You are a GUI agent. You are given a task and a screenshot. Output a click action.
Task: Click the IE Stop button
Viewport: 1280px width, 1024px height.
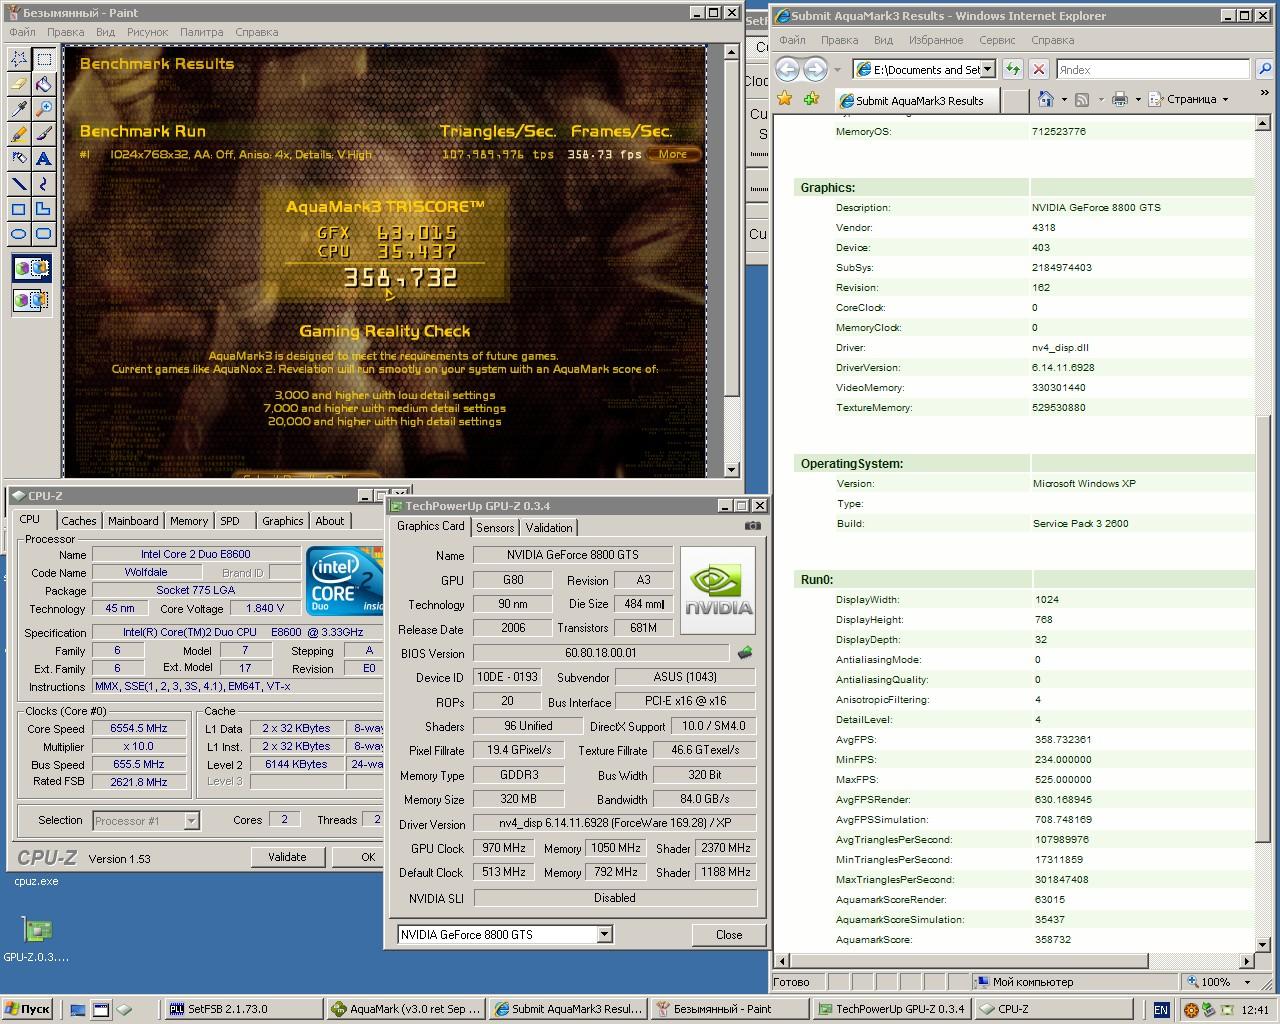pyautogui.click(x=1039, y=69)
